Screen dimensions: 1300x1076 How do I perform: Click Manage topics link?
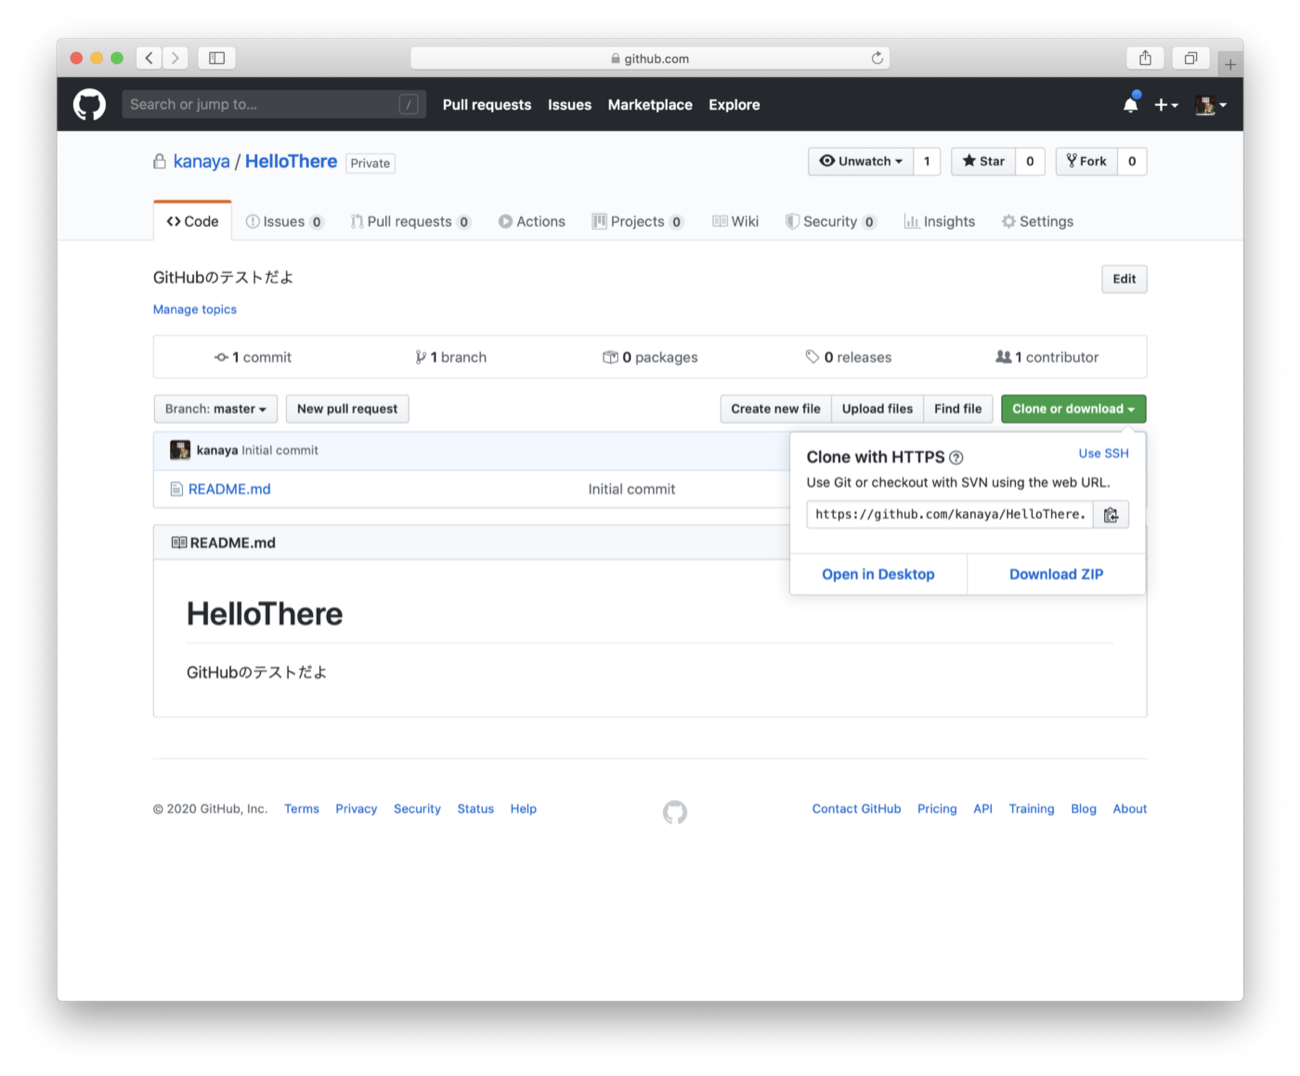coord(195,309)
